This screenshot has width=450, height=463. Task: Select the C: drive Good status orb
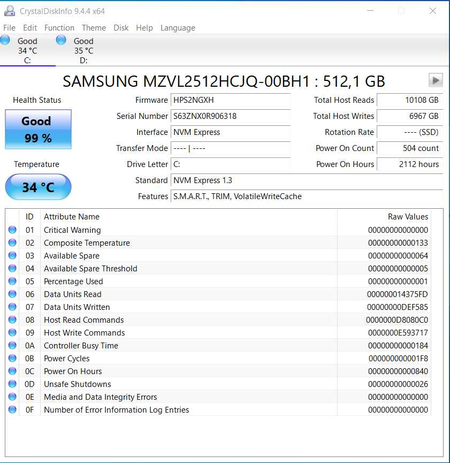coord(5,40)
